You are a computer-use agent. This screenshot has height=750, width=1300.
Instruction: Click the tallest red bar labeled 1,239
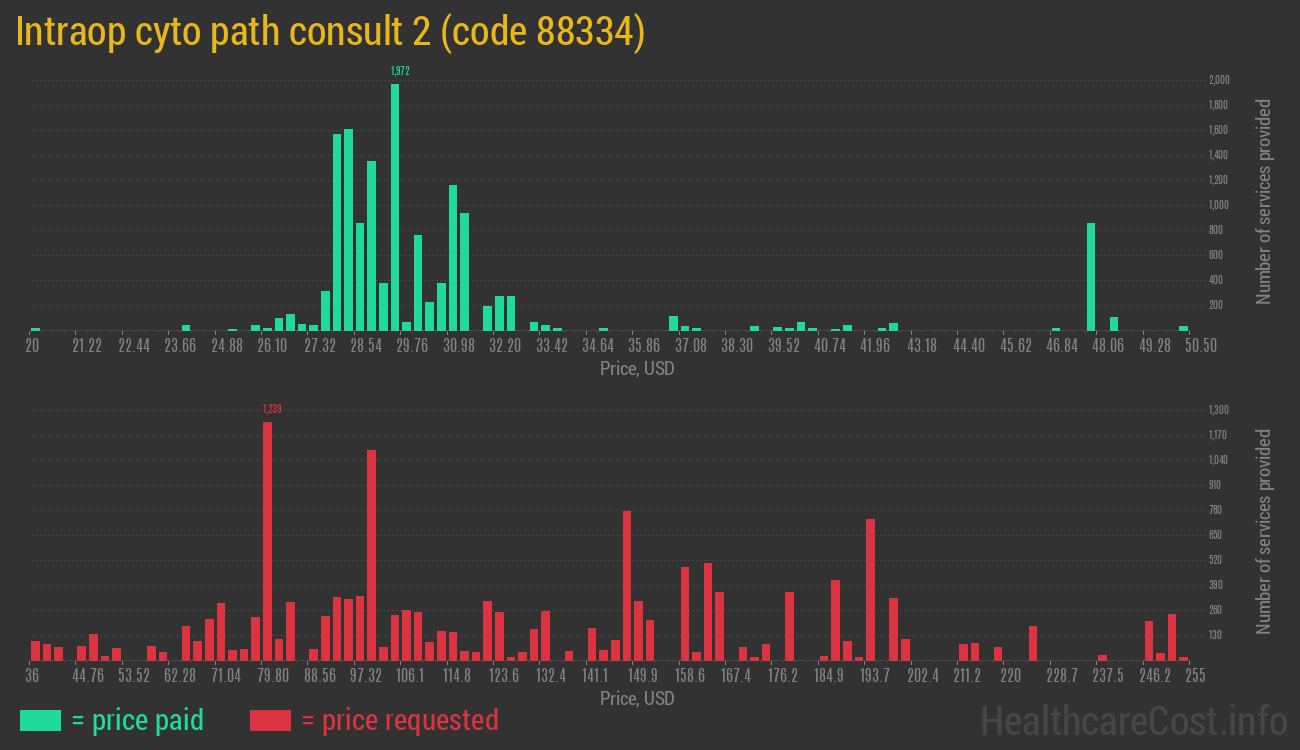click(267, 540)
